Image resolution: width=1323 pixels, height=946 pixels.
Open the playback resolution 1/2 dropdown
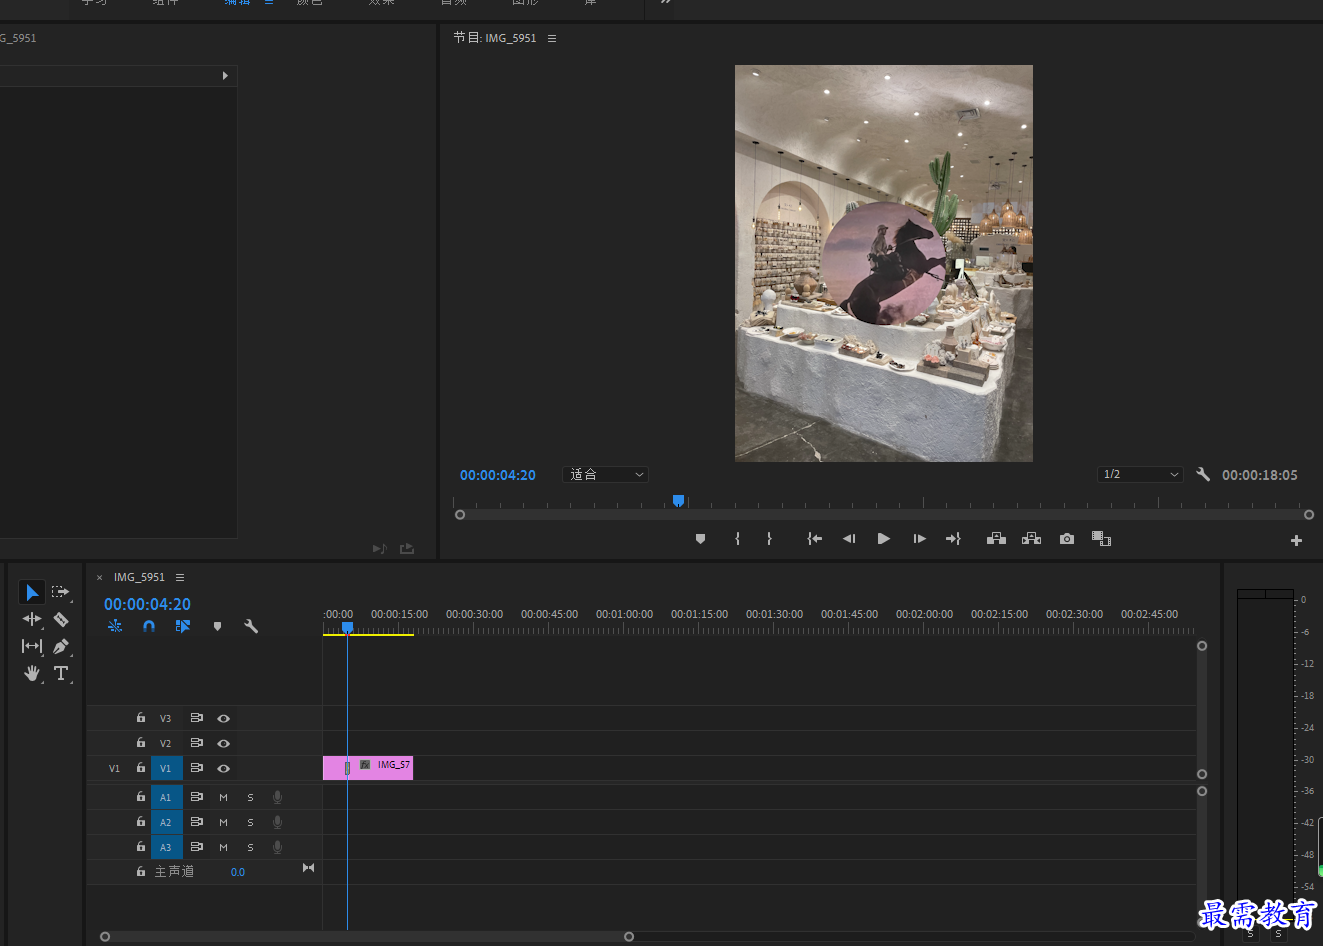pyautogui.click(x=1140, y=474)
